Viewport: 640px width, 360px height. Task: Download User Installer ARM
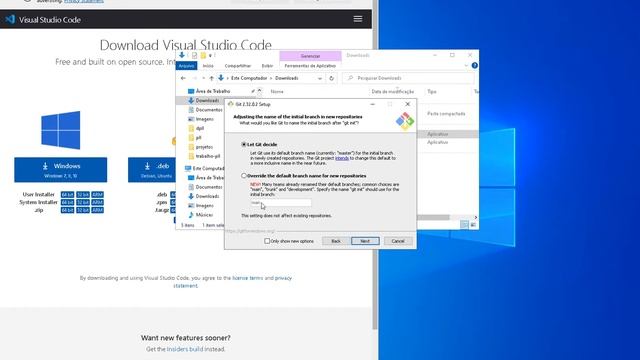[x=98, y=195]
